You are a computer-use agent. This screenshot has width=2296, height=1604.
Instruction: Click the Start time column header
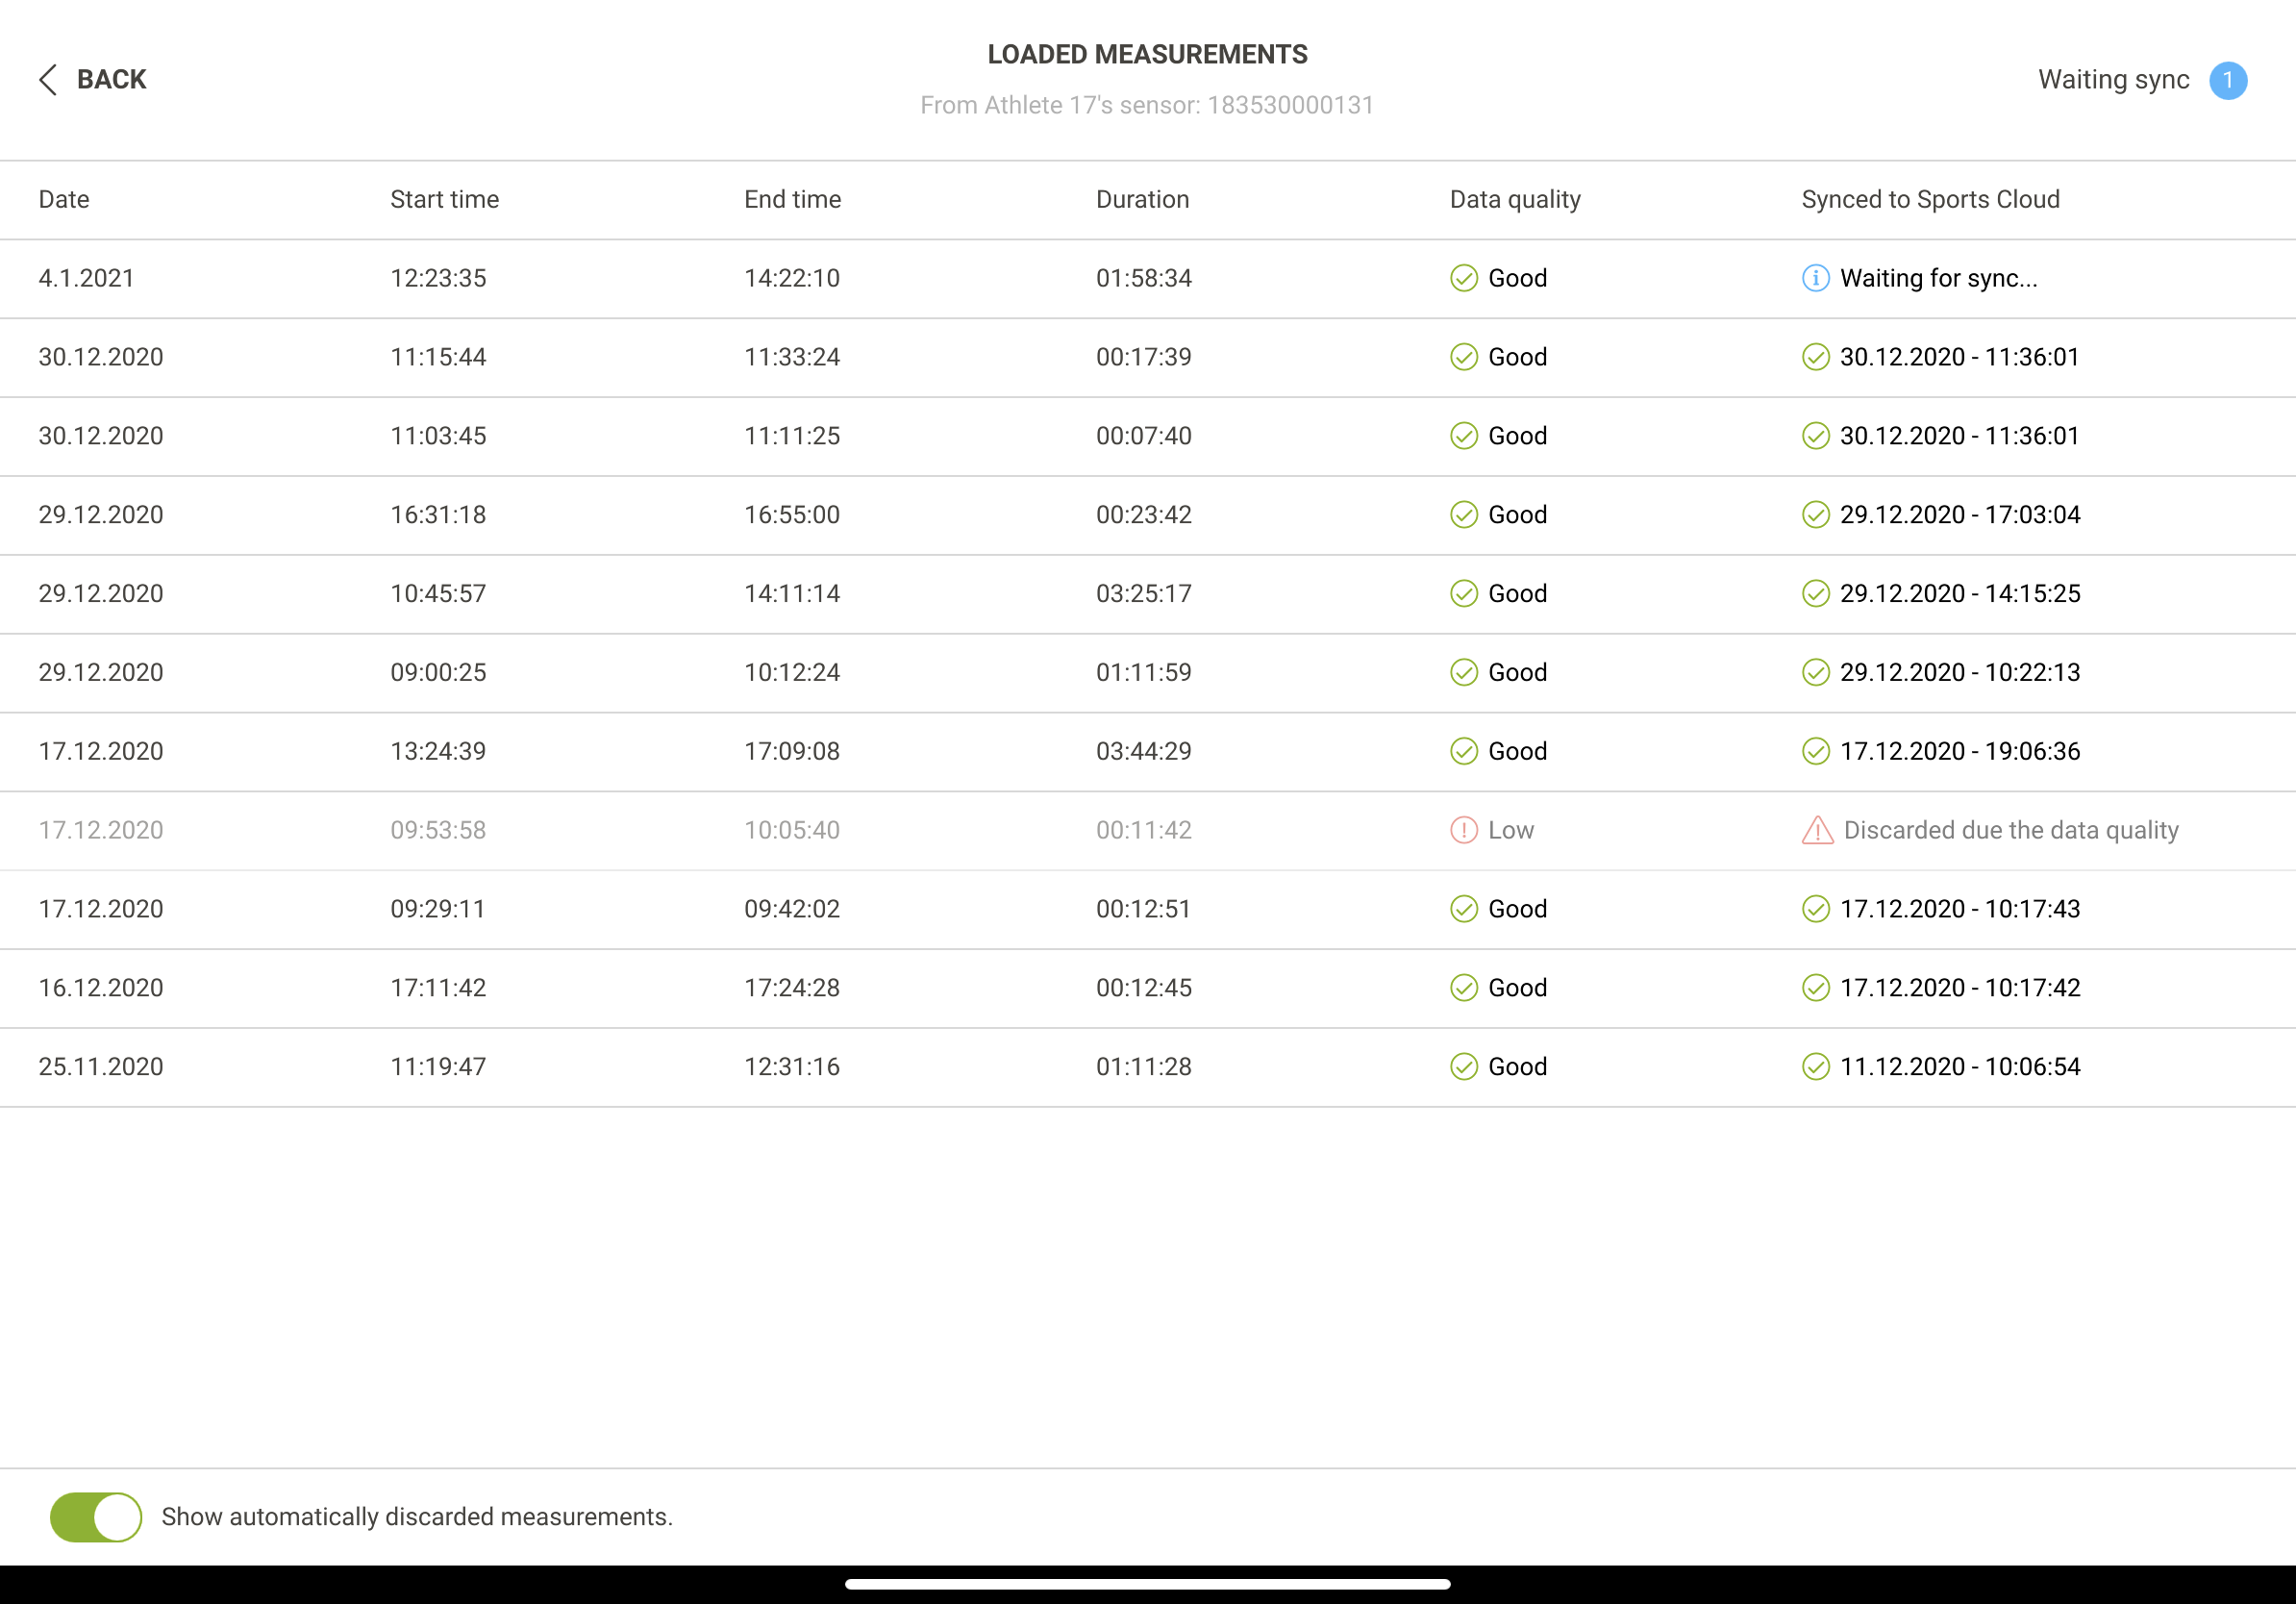click(x=444, y=200)
